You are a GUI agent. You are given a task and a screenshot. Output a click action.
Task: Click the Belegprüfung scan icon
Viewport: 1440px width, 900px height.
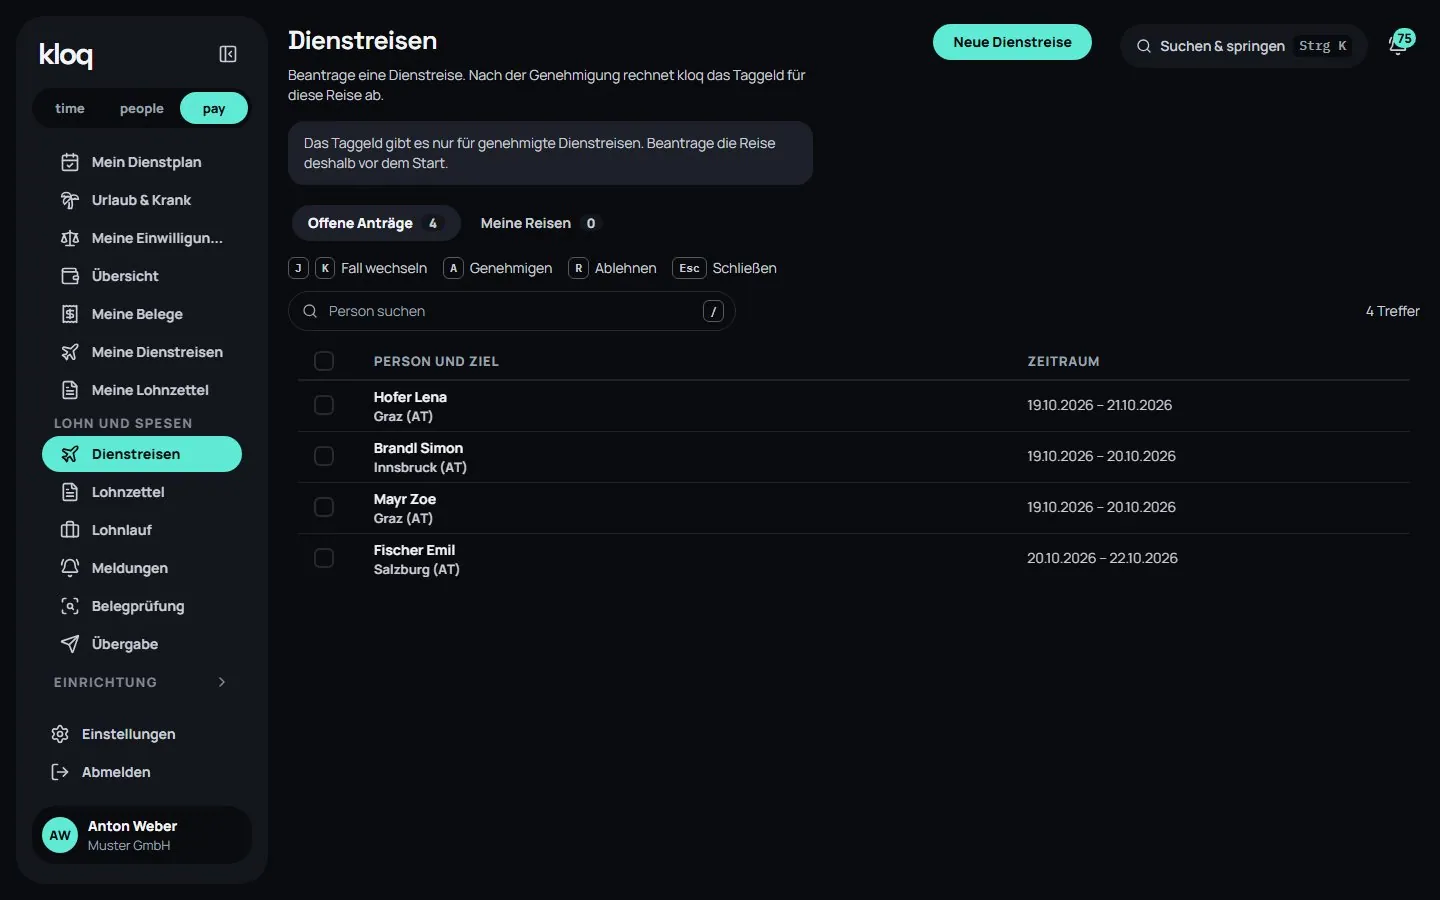tap(70, 606)
